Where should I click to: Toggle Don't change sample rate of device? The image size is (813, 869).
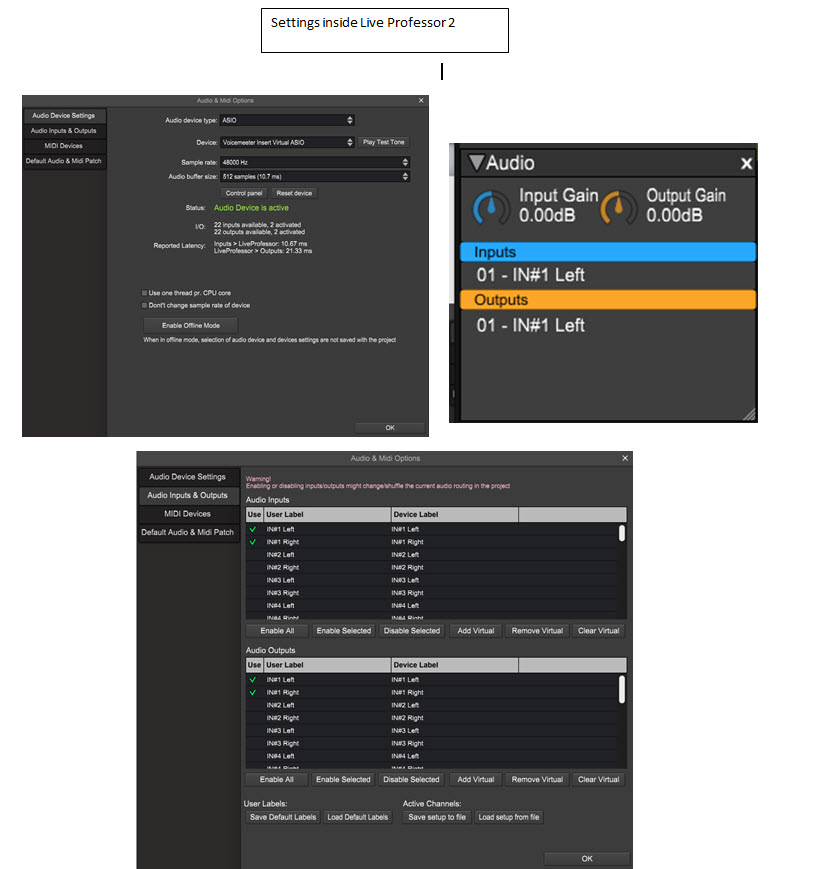point(145,305)
